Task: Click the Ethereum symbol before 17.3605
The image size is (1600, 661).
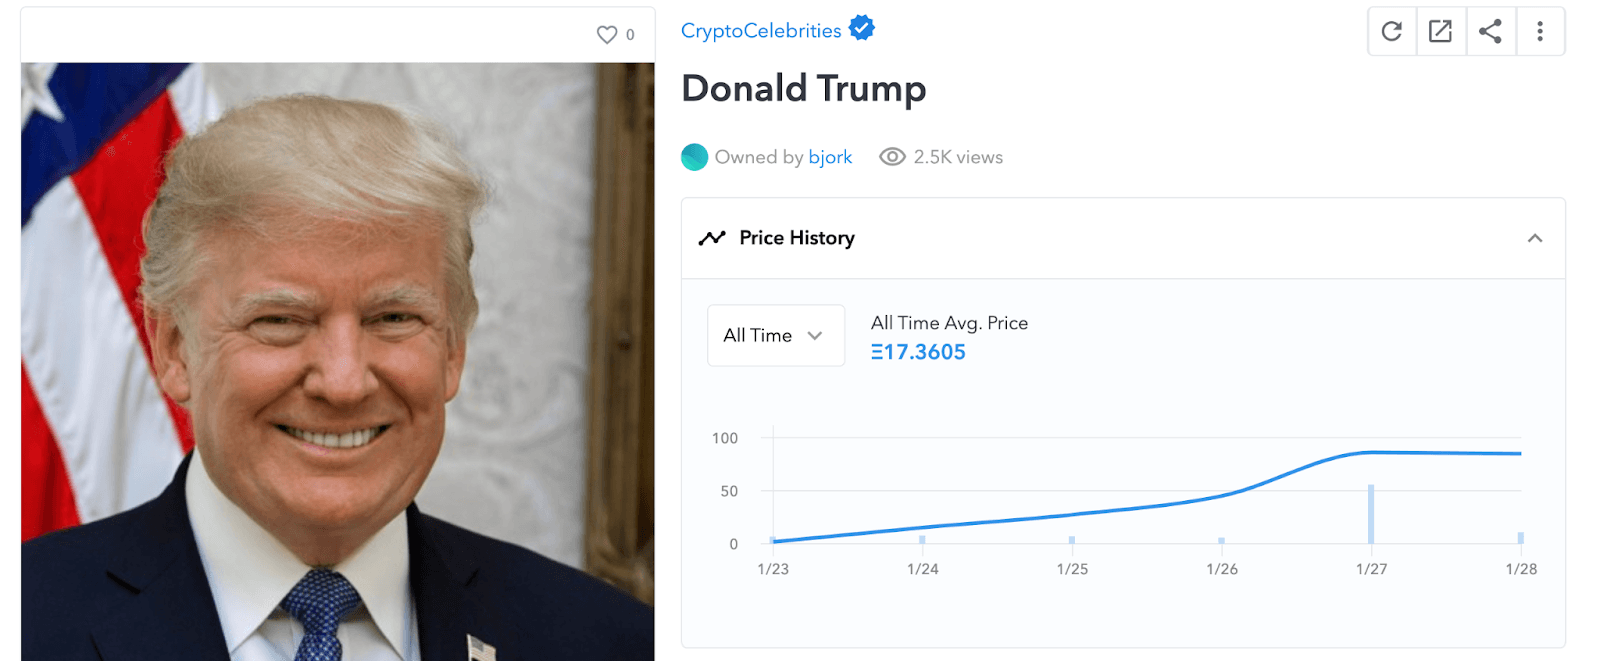Action: [877, 351]
